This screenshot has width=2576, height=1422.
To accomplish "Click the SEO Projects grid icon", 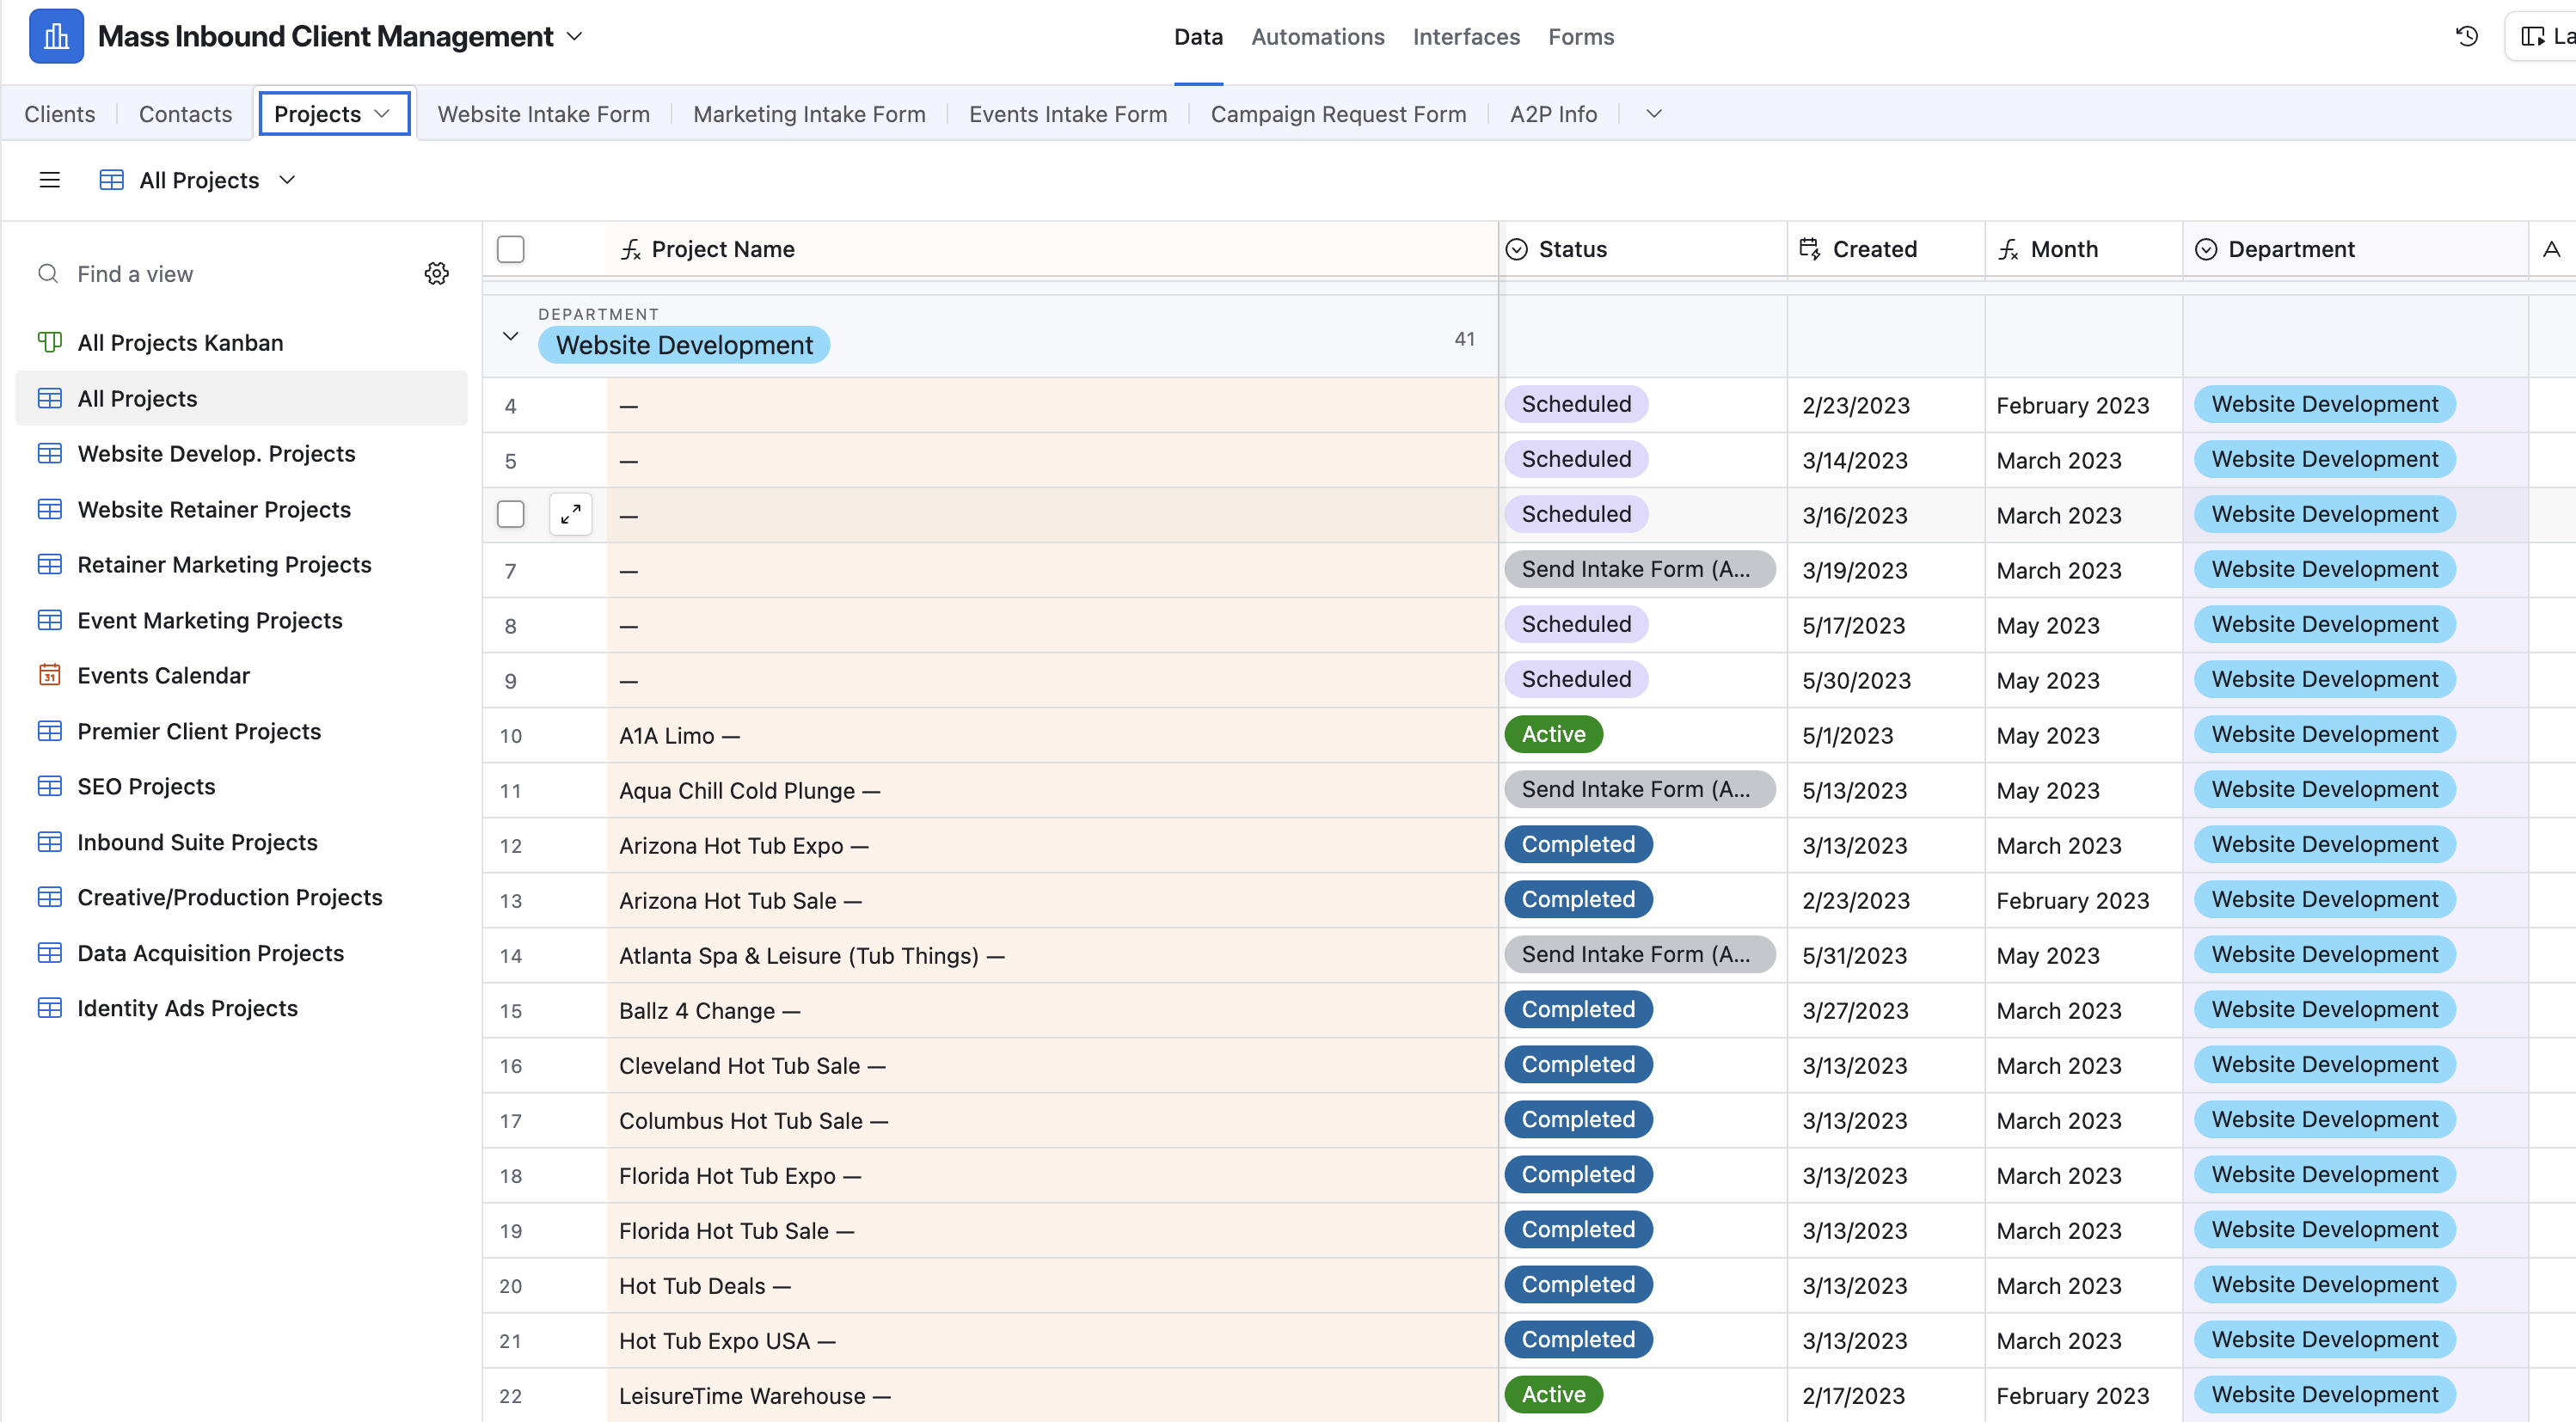I will (50, 786).
